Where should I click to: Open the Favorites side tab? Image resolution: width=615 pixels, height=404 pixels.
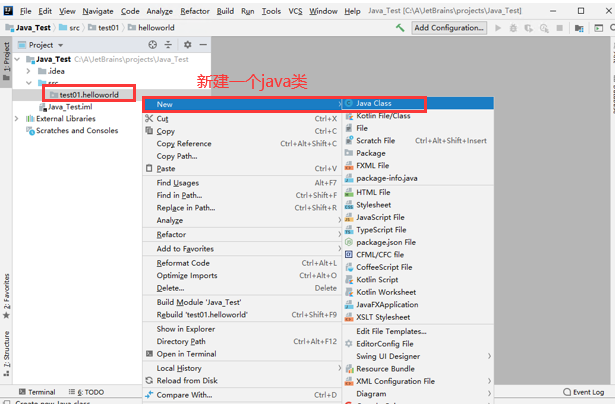click(x=6, y=296)
